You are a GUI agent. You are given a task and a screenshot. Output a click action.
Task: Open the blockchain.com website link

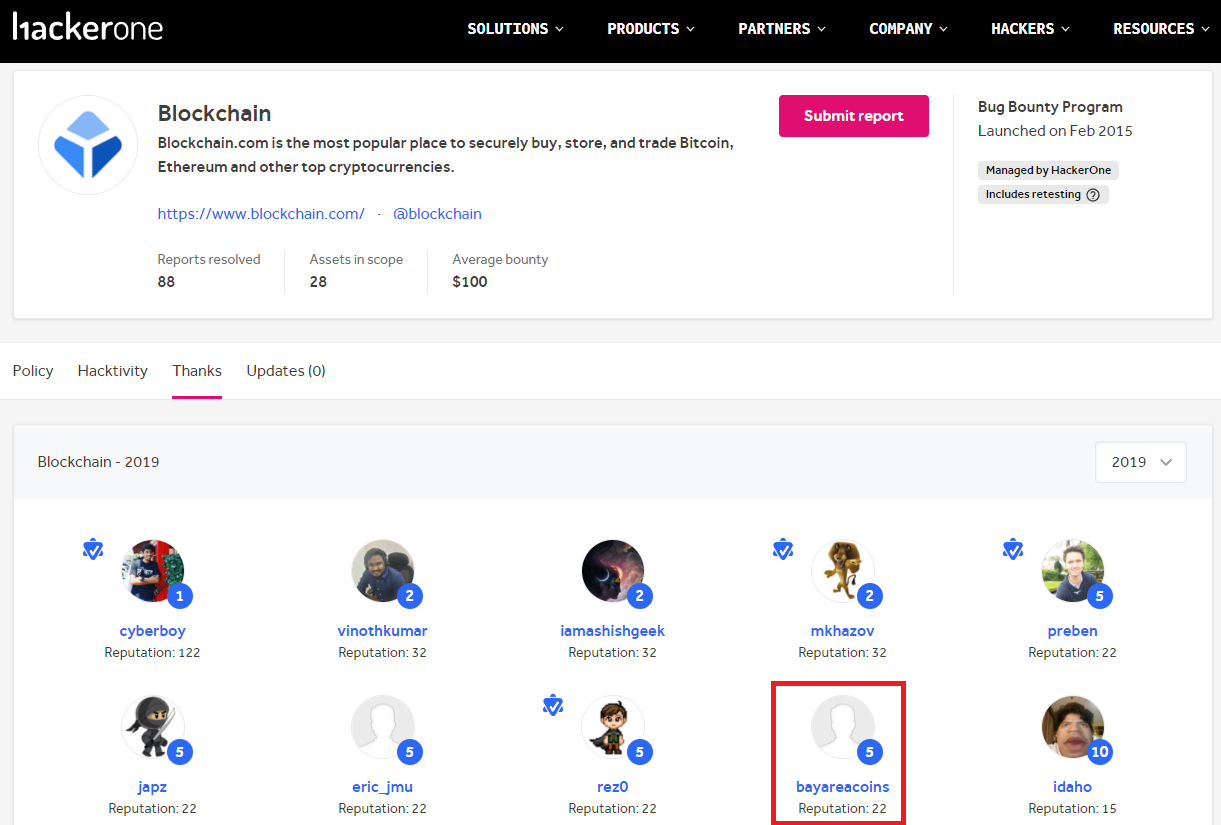point(261,214)
